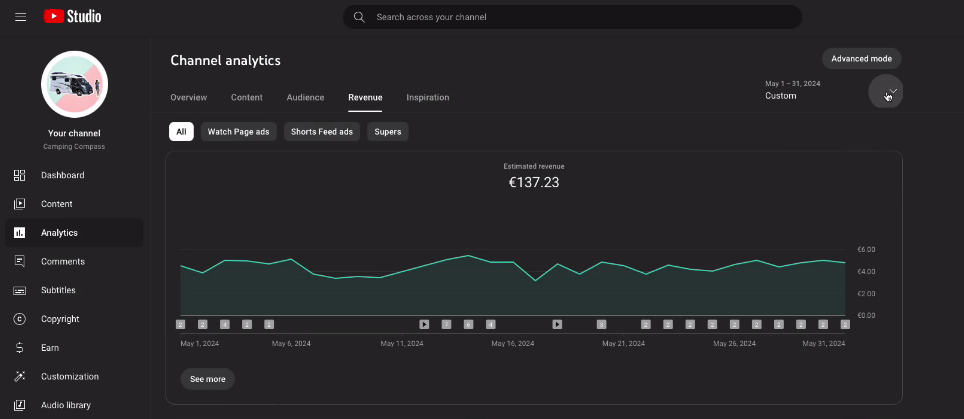Select the All revenue filter chip

coord(181,131)
